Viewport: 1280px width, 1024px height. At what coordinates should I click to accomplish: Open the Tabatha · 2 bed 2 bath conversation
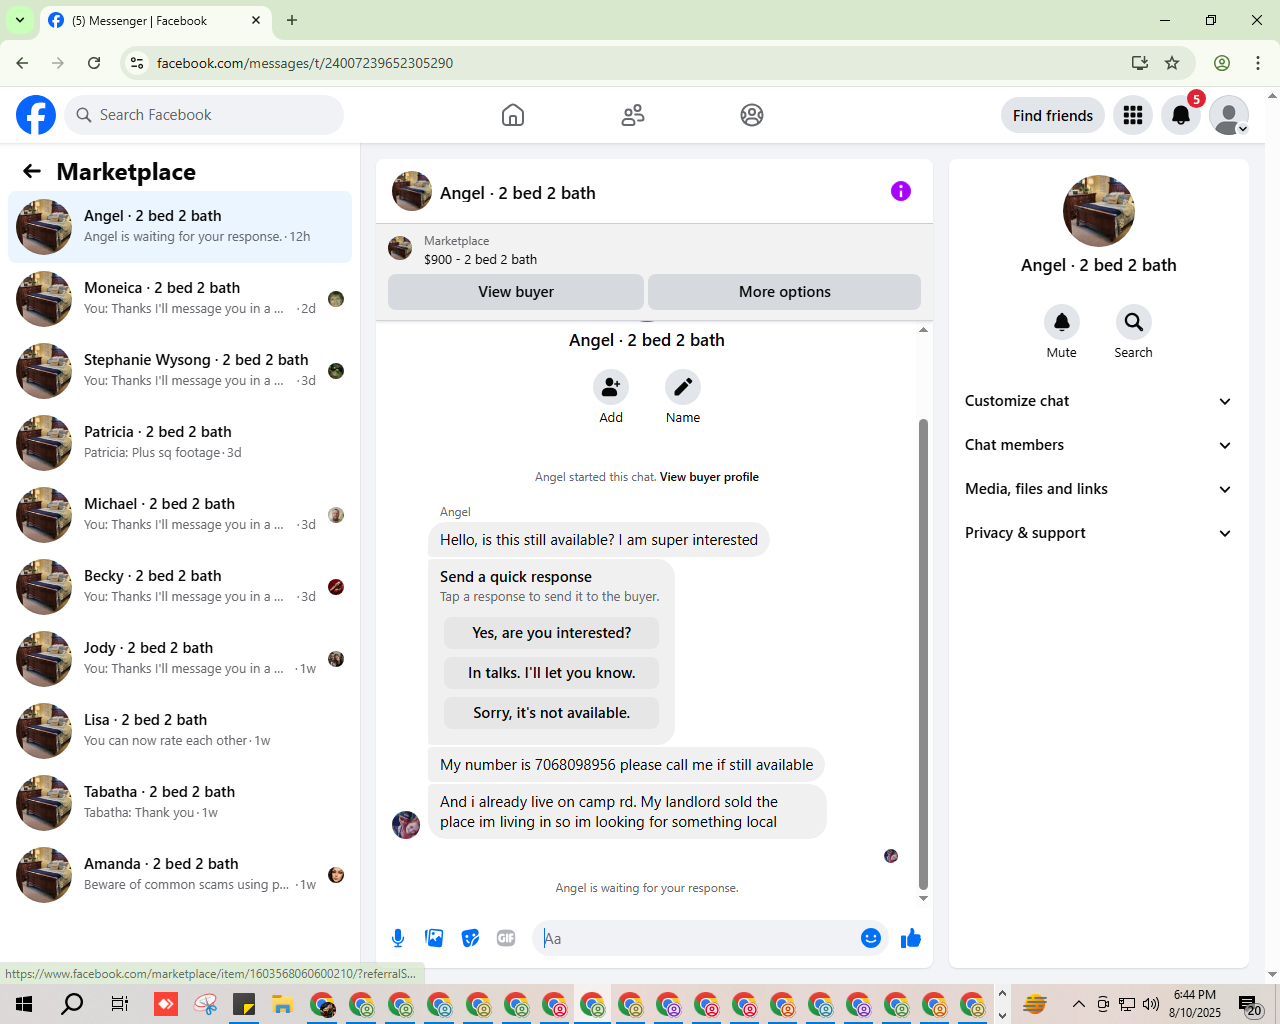click(180, 803)
